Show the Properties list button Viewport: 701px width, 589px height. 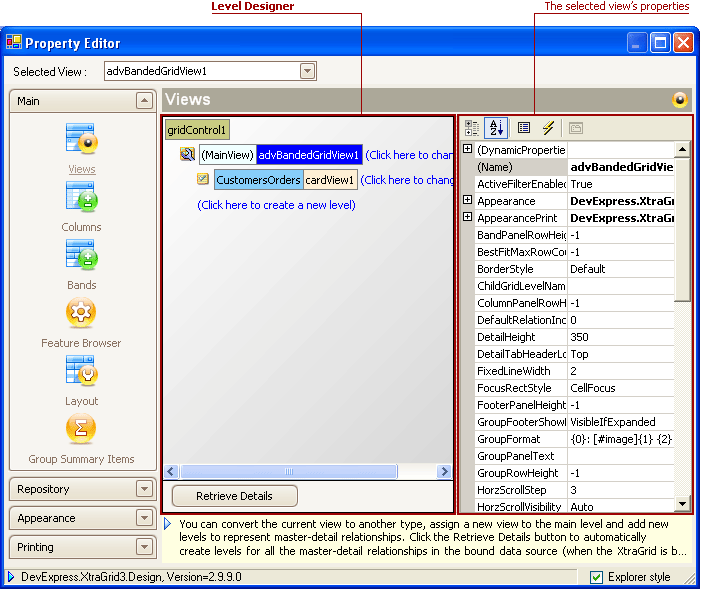coord(524,128)
